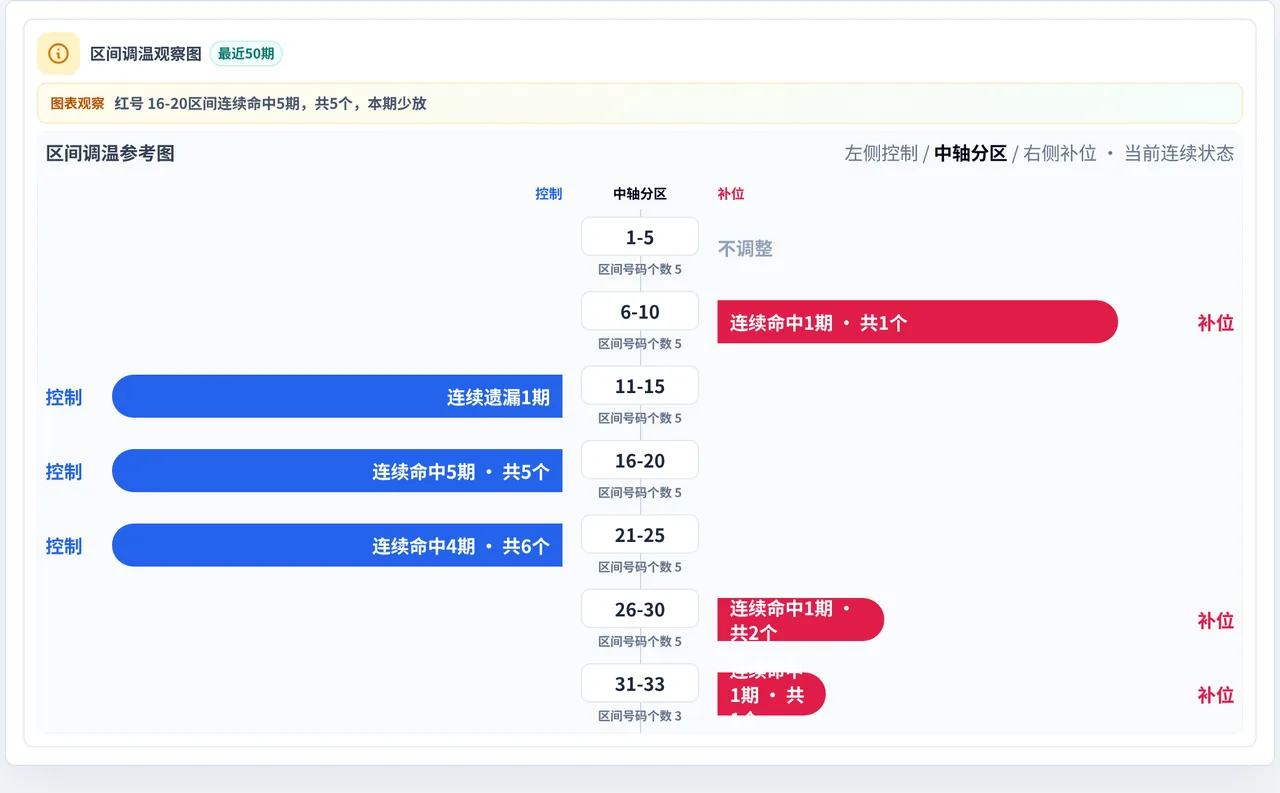Image resolution: width=1280 pixels, height=793 pixels.
Task: Click the 不调整 label next to 1-5
Action: (745, 248)
